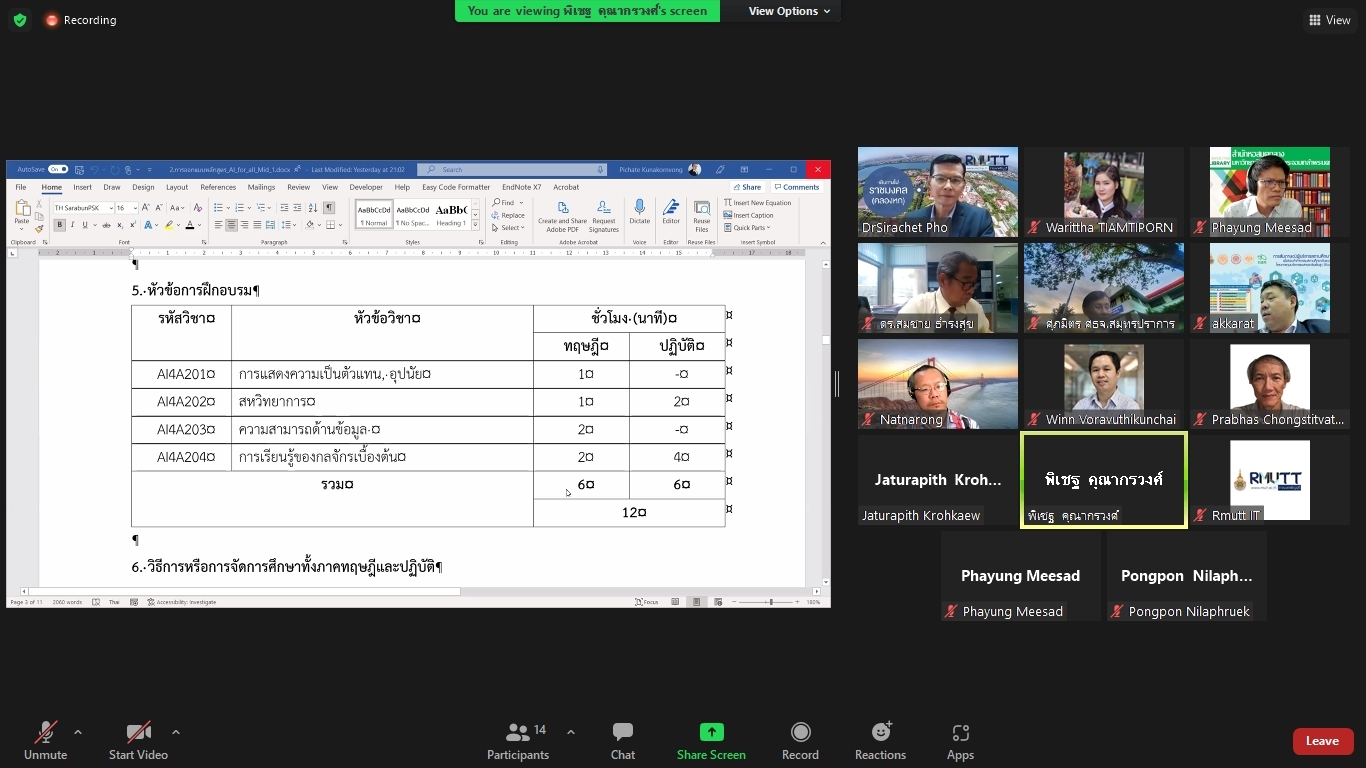Switch layout with the View button
This screenshot has height=768, width=1366.
[1329, 20]
